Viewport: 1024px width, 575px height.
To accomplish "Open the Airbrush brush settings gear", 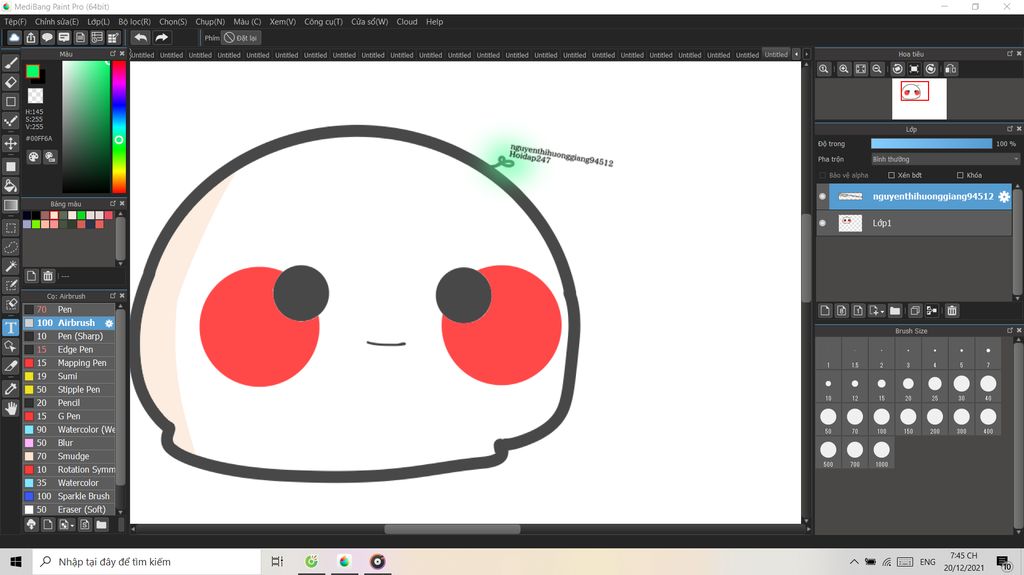I will click(109, 323).
